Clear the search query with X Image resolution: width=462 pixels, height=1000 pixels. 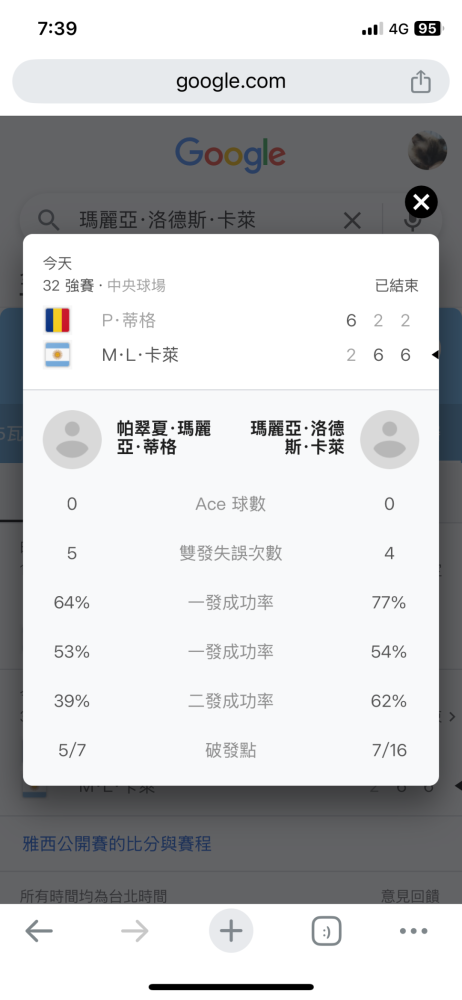[352, 221]
